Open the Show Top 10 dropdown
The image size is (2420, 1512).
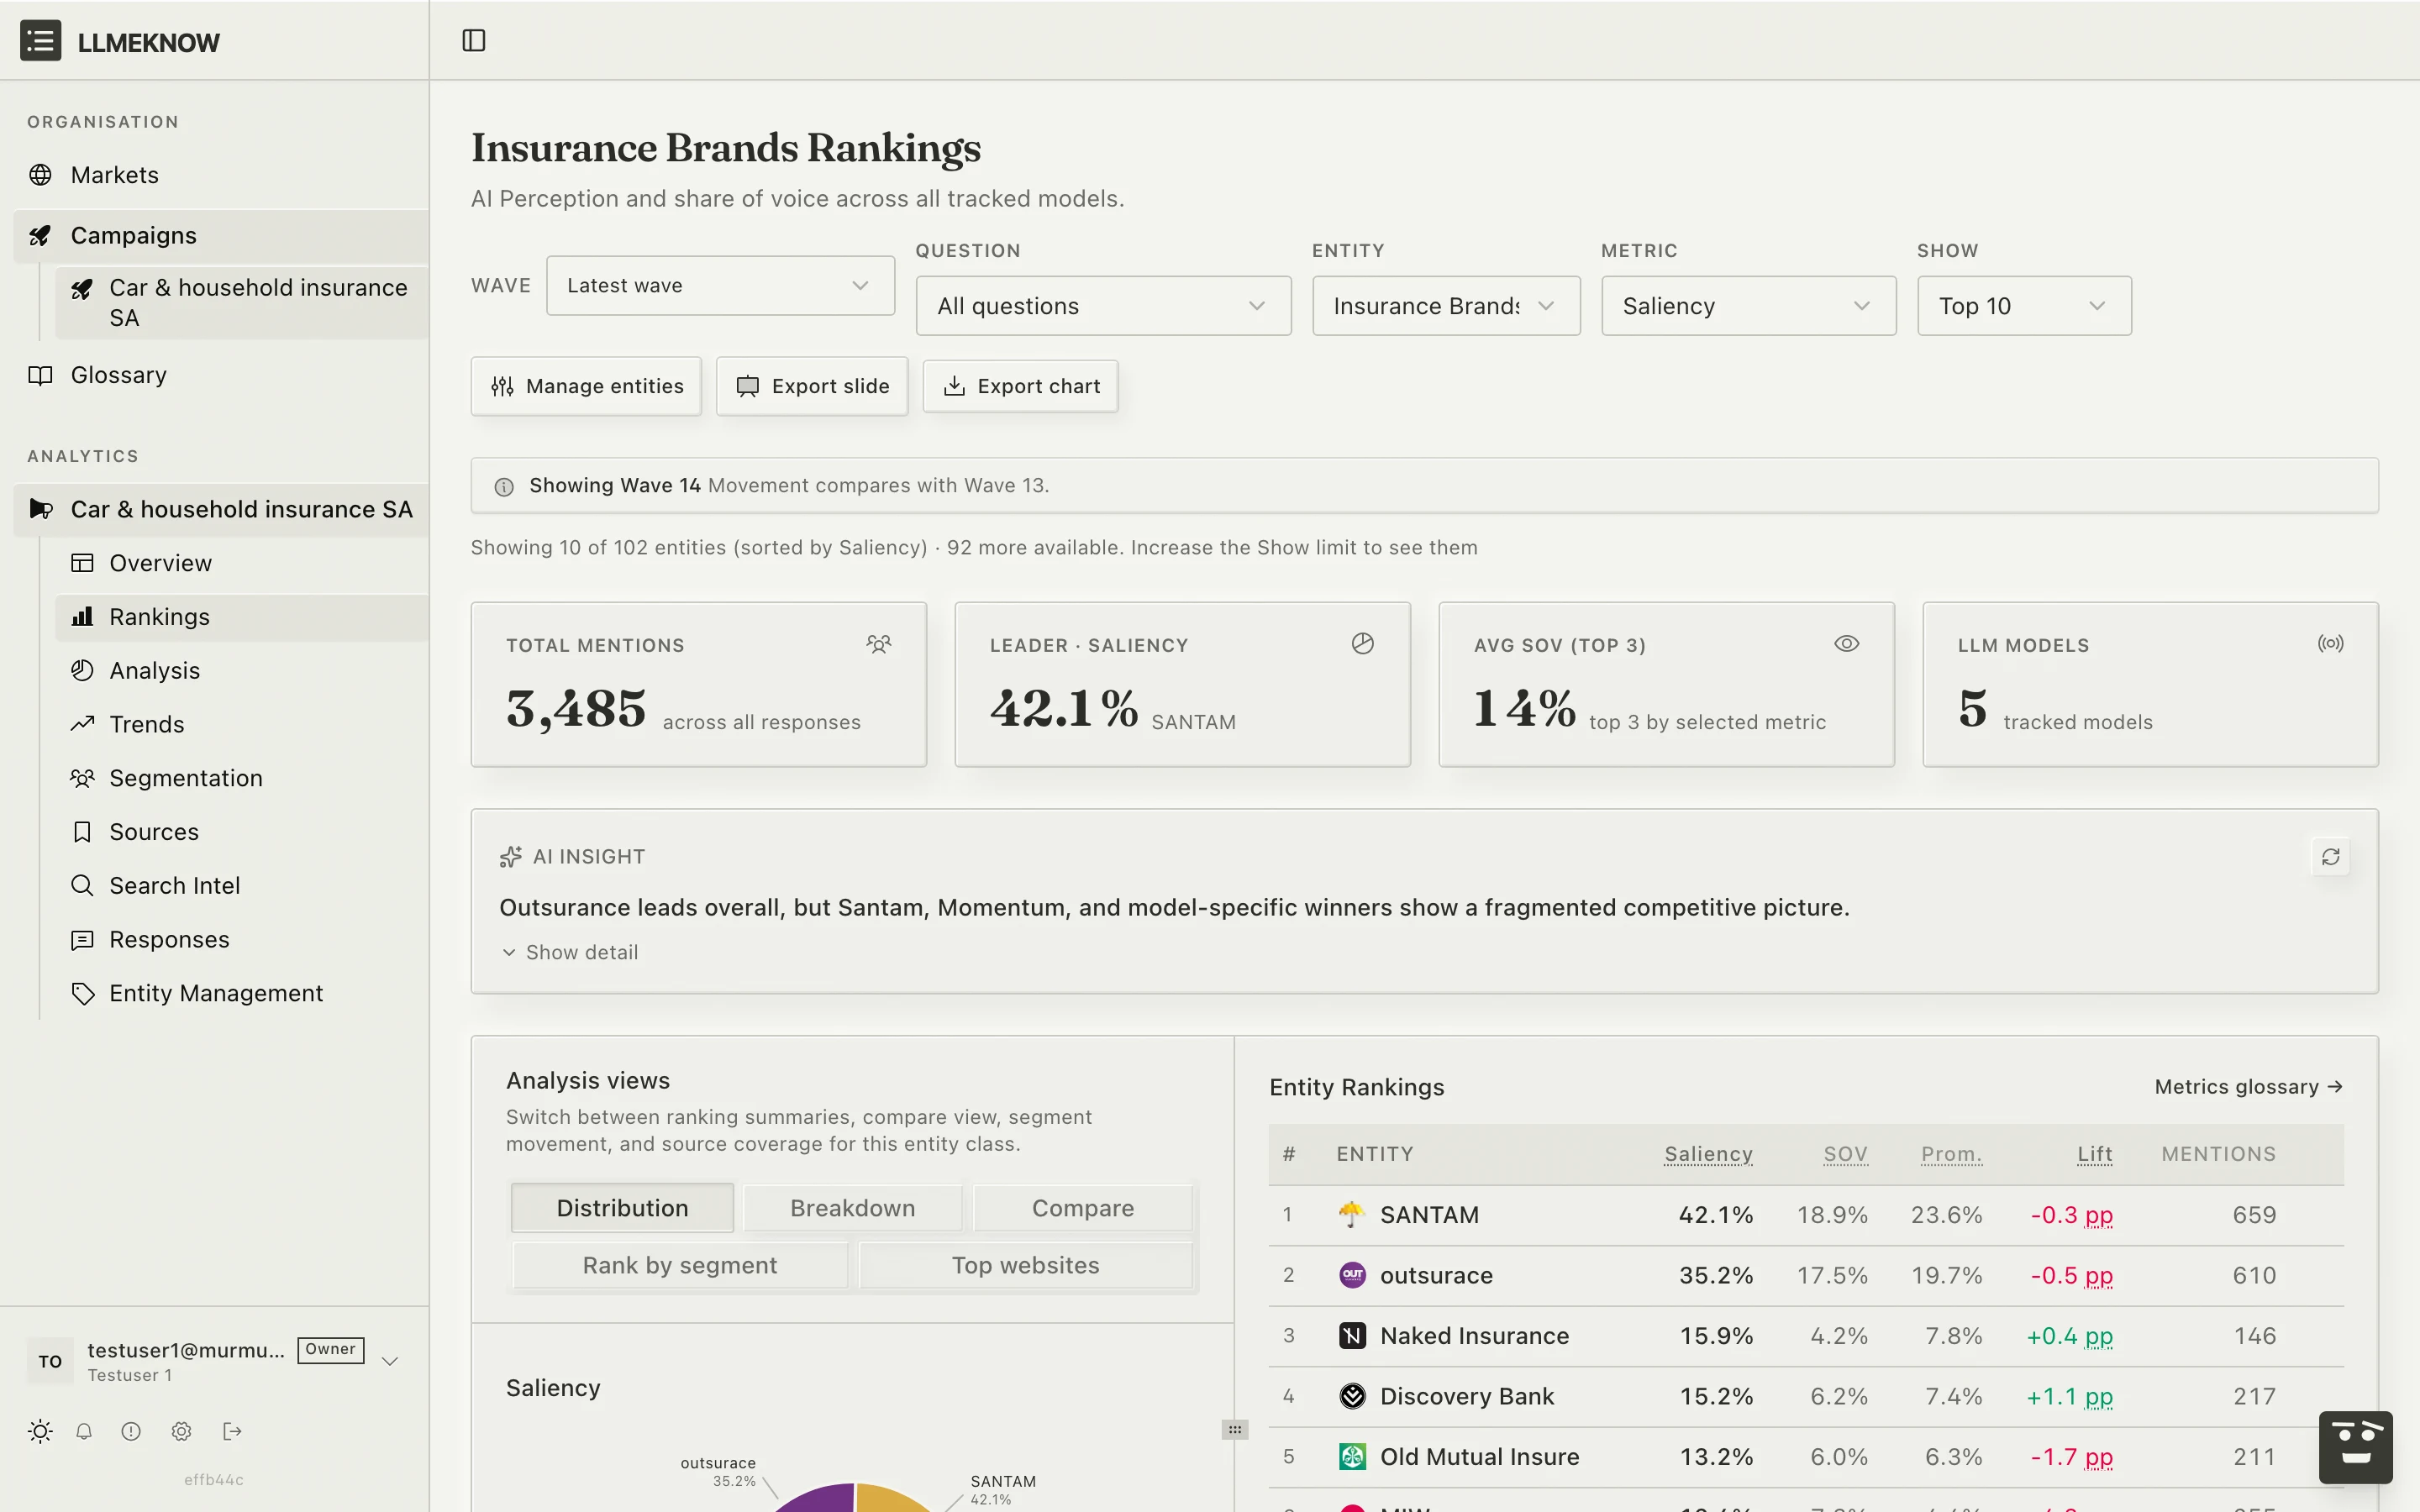2024,306
